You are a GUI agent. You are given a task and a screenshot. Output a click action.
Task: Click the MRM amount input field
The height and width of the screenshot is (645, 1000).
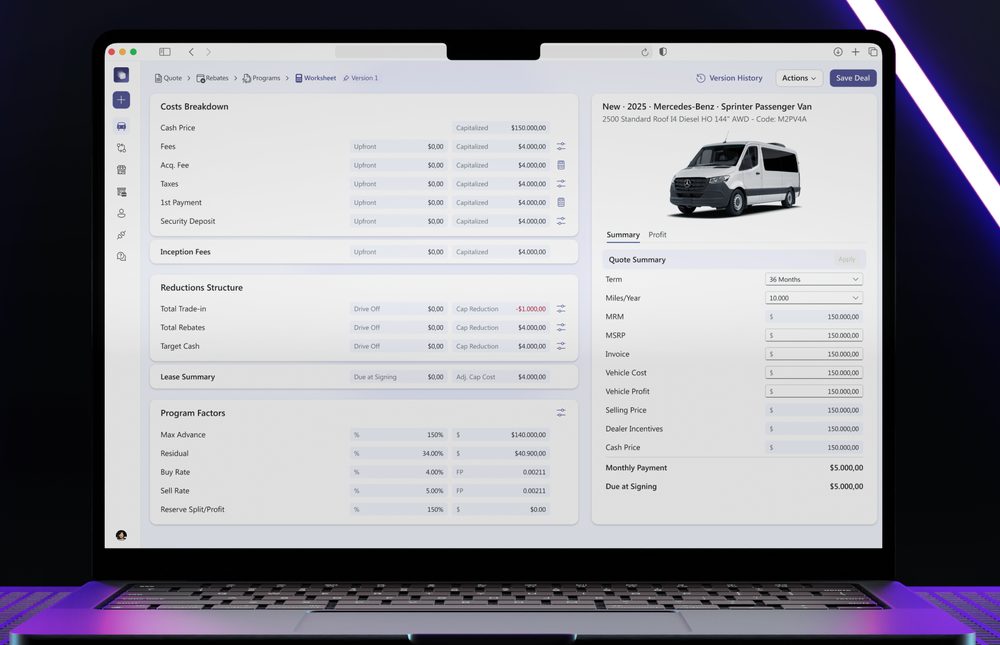814,316
